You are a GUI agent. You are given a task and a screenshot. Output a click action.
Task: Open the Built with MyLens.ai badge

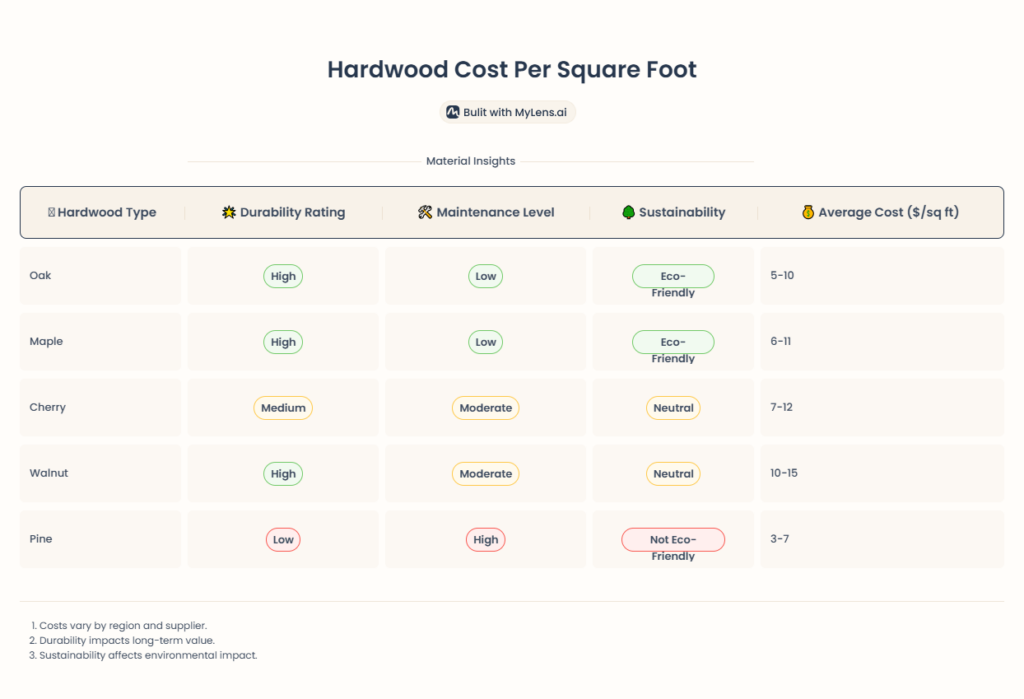pyautogui.click(x=507, y=112)
